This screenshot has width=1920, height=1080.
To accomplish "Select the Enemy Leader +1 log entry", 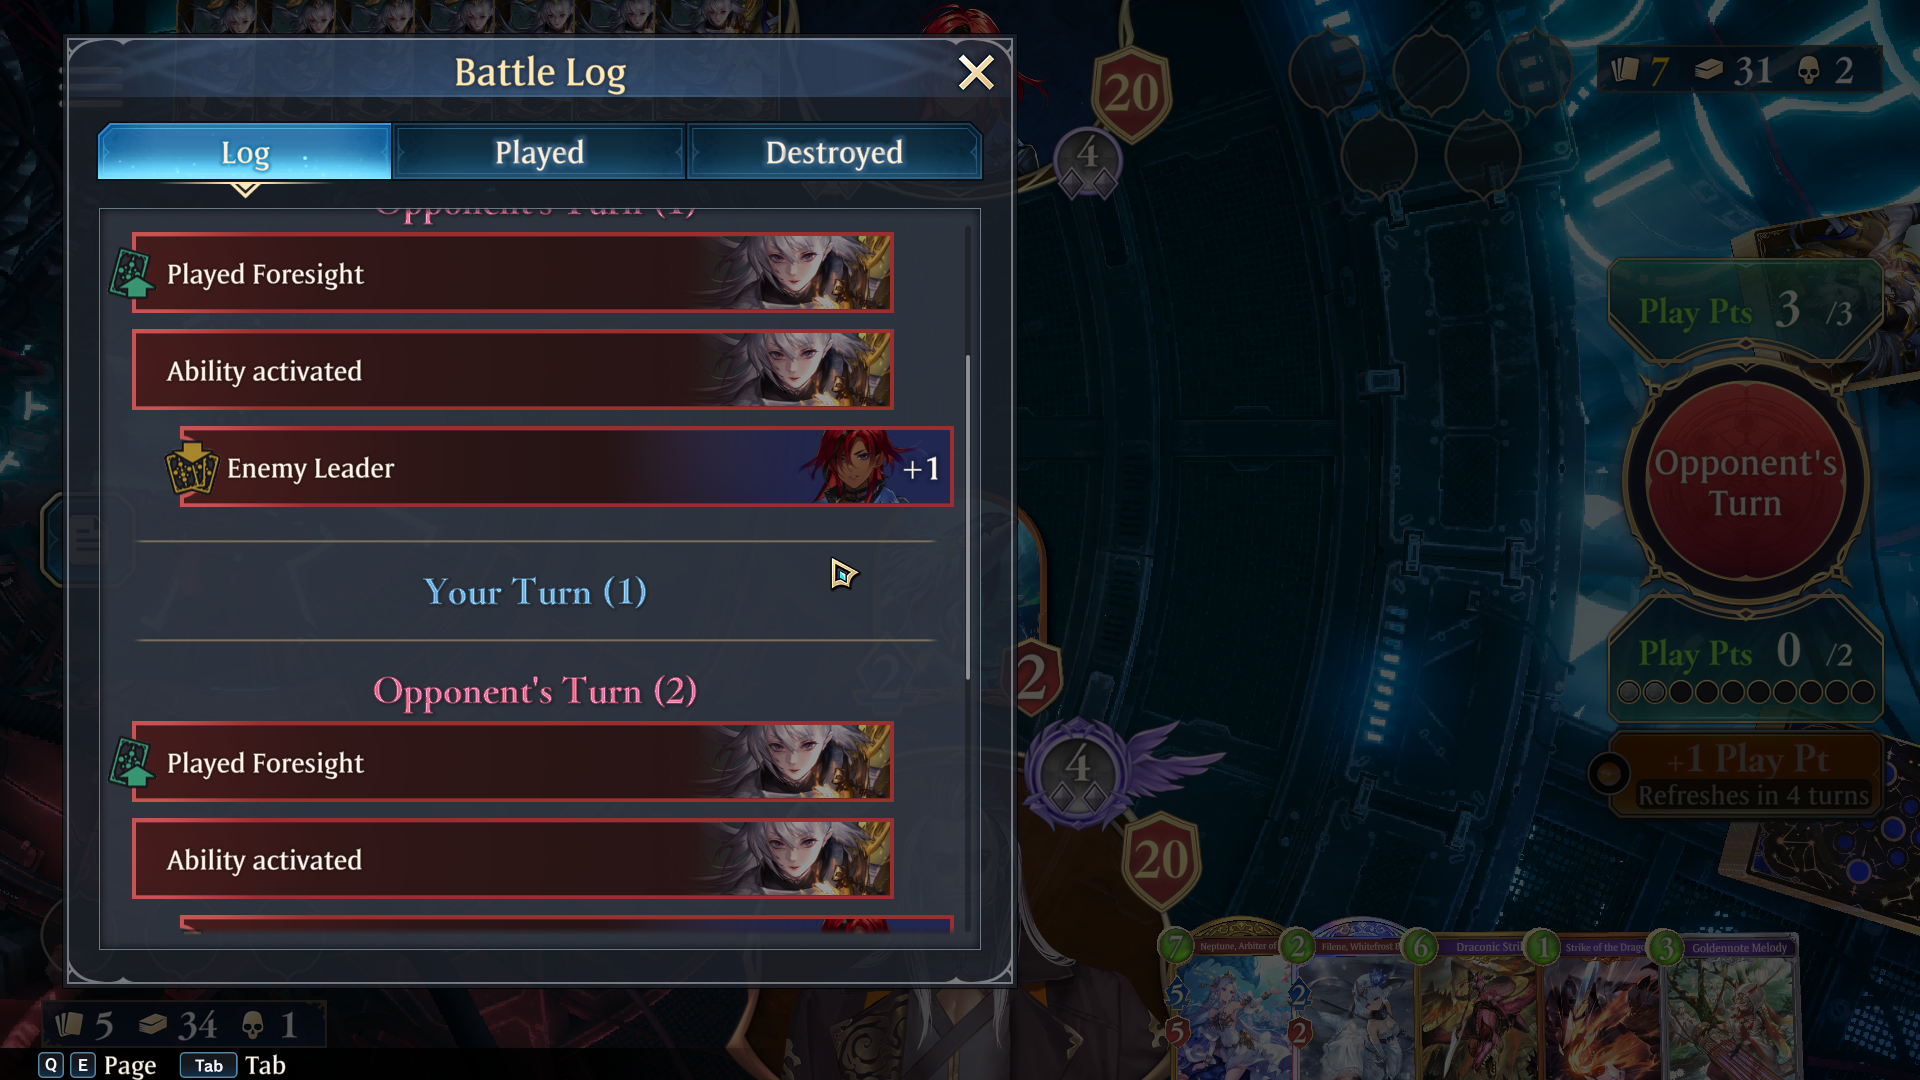I will click(566, 467).
